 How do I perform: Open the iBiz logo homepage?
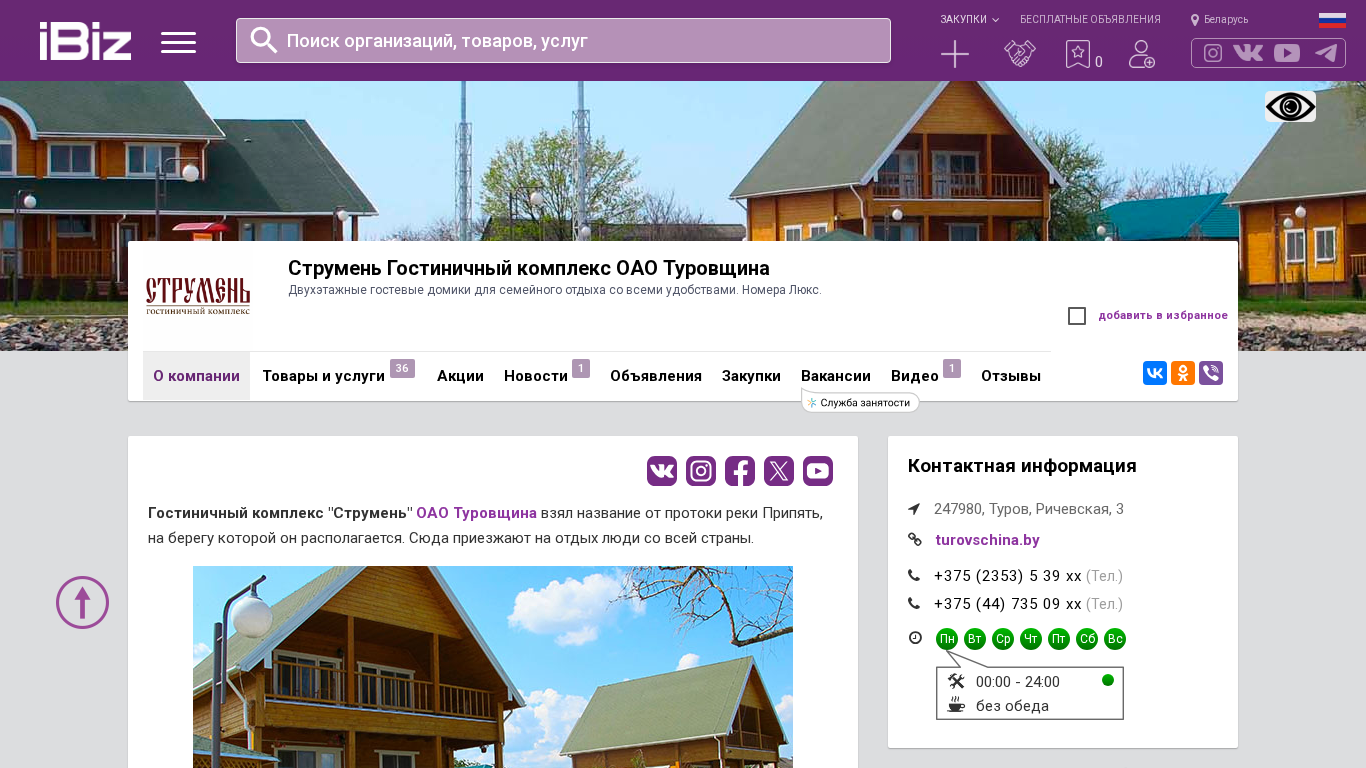pos(85,41)
